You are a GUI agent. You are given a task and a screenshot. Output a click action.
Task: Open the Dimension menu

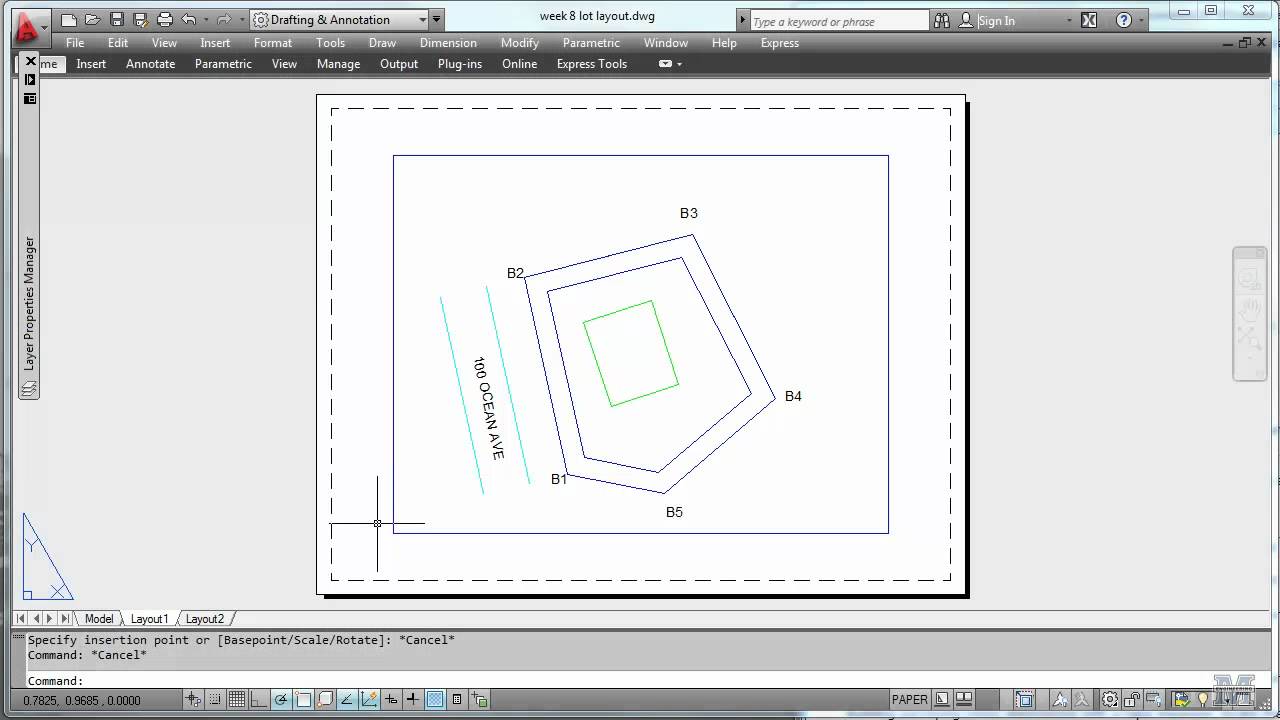click(x=448, y=43)
